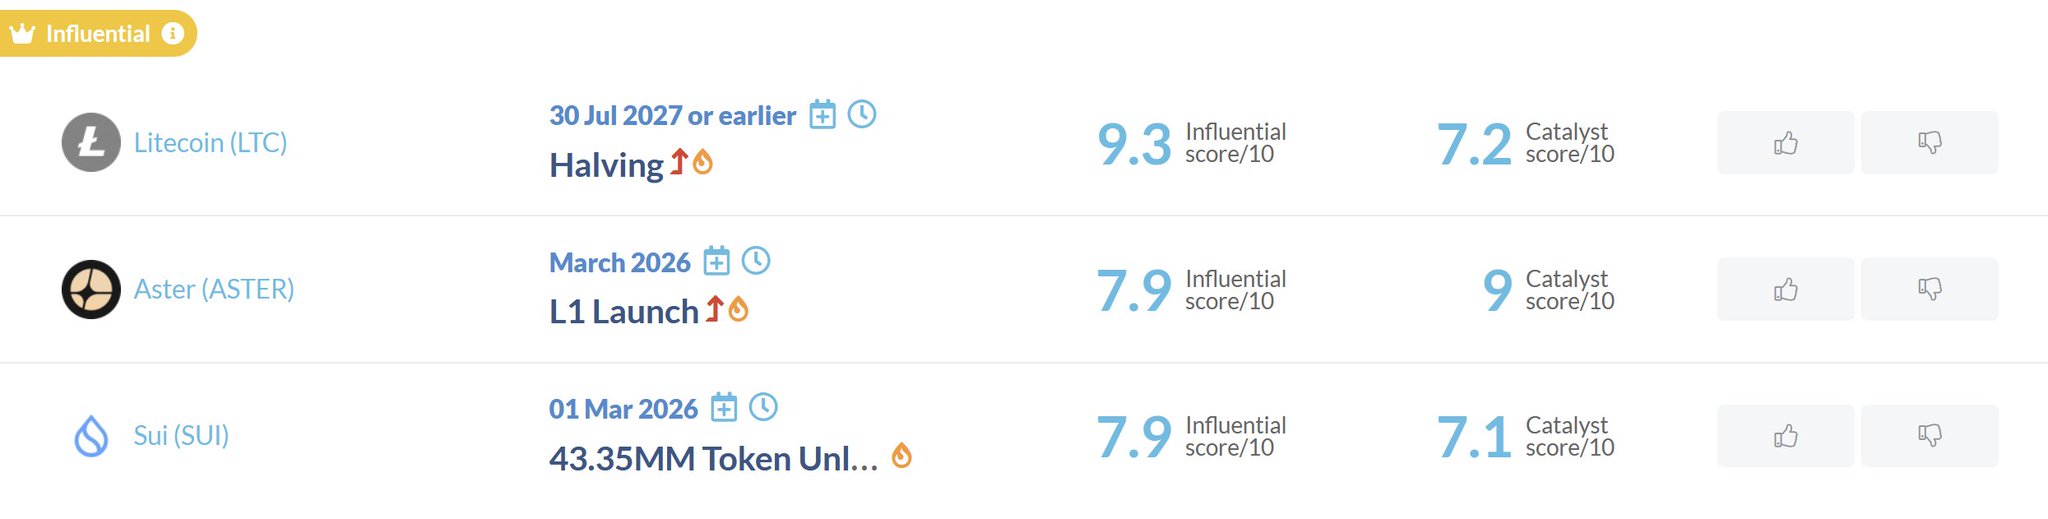Downvote the Sui token unlock event

(1929, 436)
